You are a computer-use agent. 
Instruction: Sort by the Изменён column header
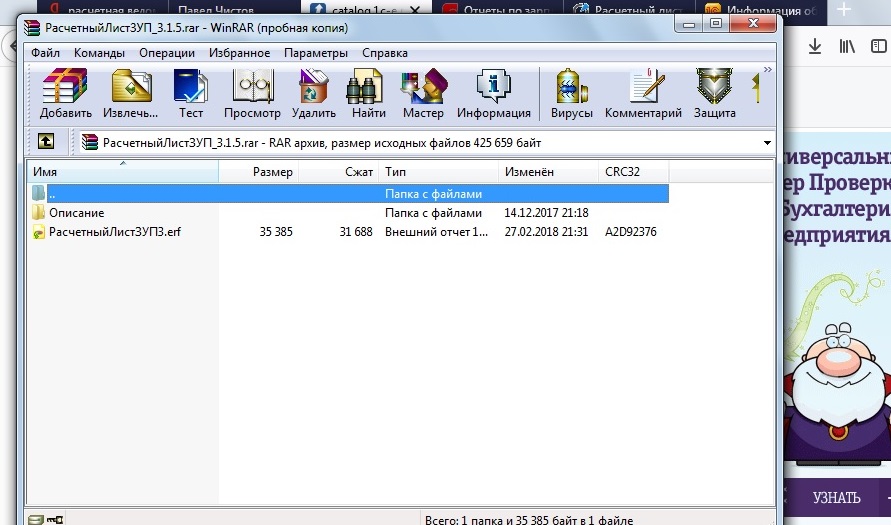548,172
